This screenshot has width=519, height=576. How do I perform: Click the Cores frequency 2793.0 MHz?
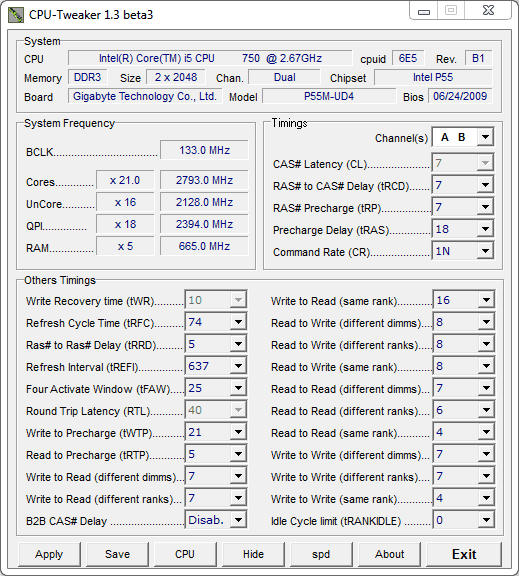click(x=204, y=180)
